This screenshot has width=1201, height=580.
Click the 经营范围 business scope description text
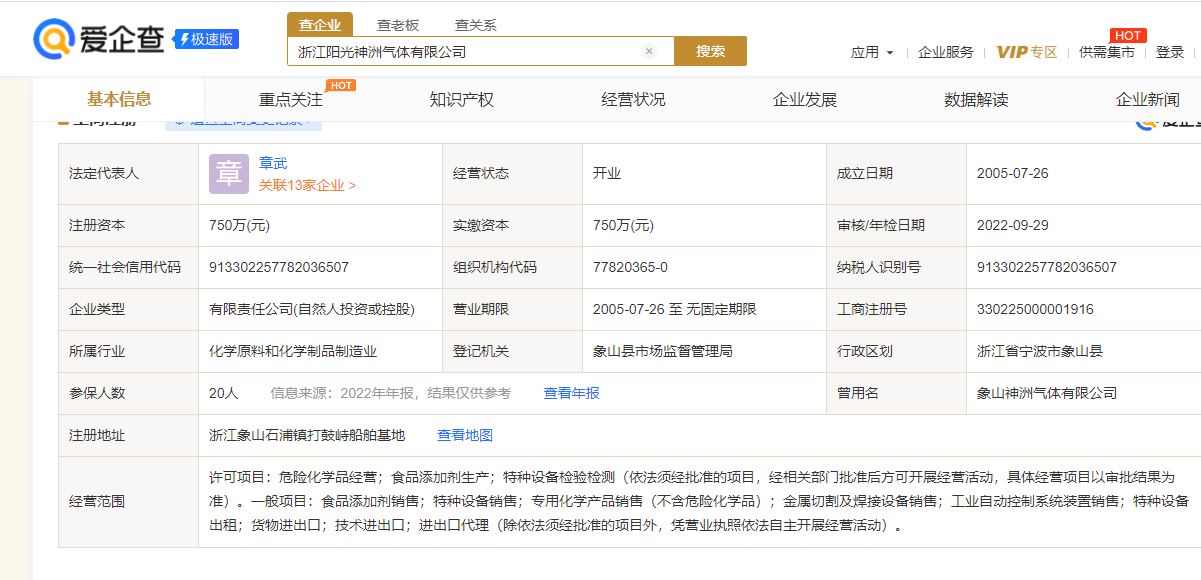tap(699, 501)
